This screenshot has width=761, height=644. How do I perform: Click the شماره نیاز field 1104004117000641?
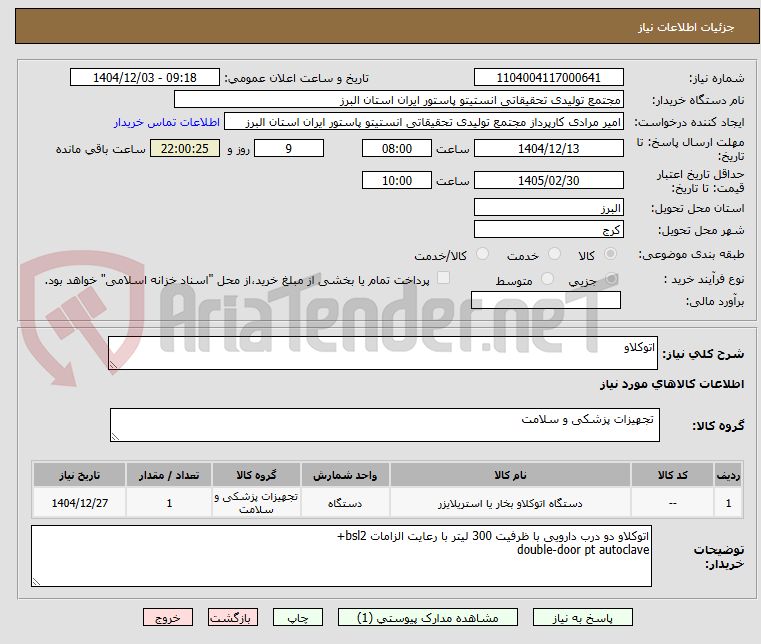pyautogui.click(x=548, y=78)
